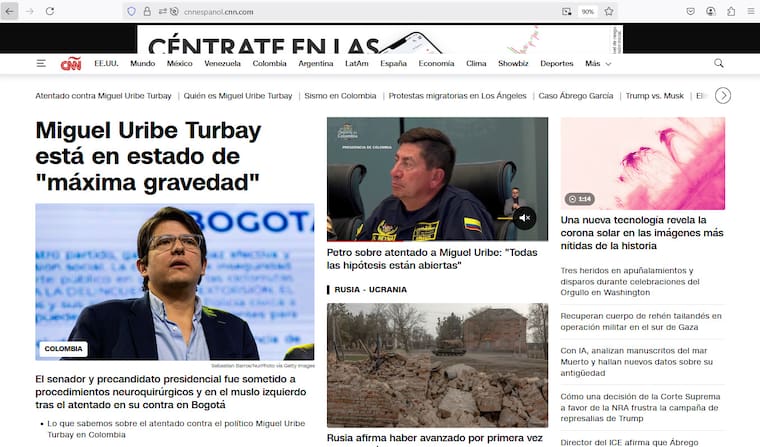Open the CNN hamburger menu
The image size is (760, 447).
tap(41, 63)
